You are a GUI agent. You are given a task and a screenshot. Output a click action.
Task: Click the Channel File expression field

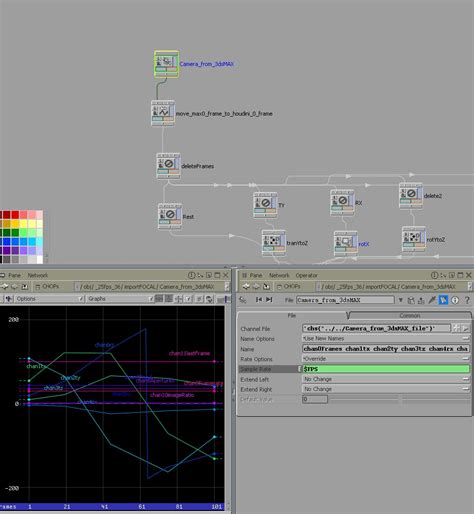376,328
